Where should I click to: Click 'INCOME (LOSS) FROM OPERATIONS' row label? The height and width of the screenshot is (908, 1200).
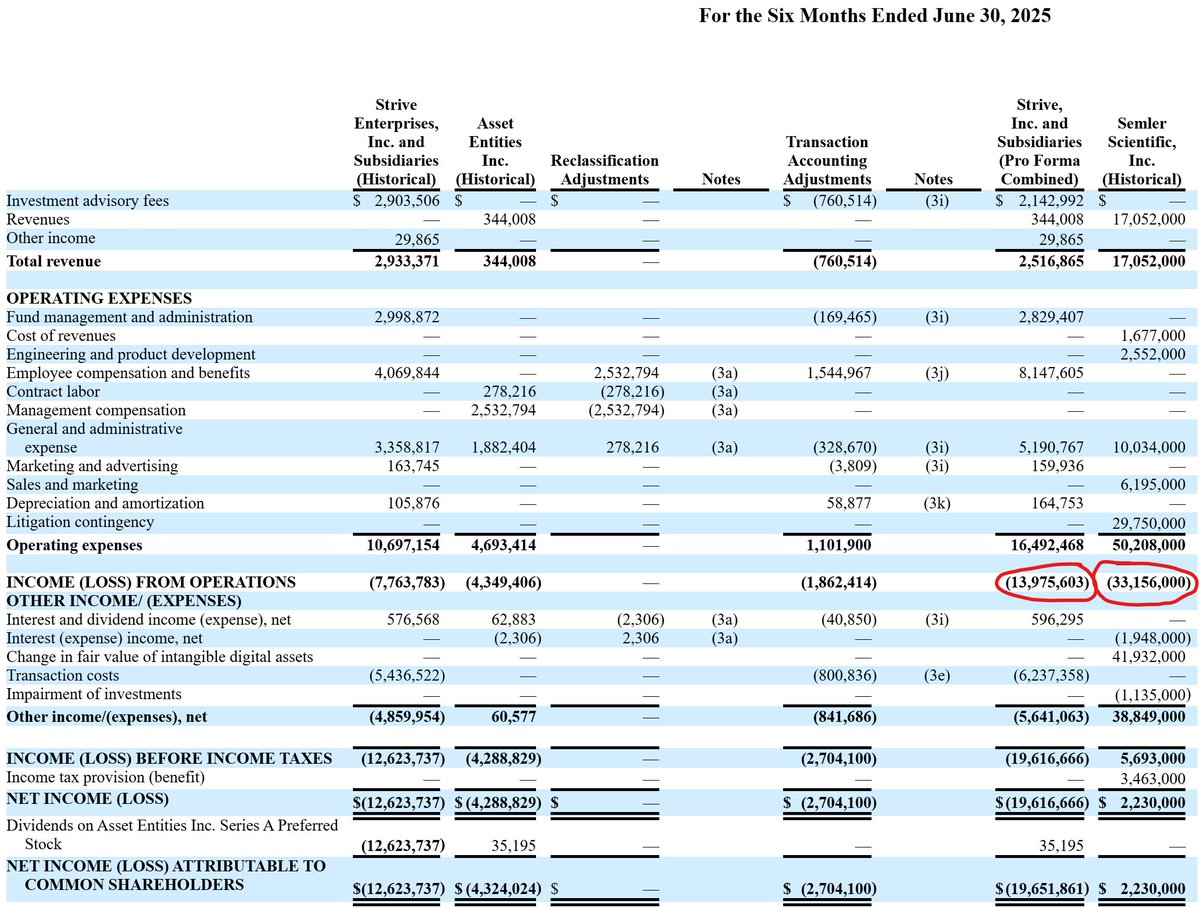click(x=151, y=582)
